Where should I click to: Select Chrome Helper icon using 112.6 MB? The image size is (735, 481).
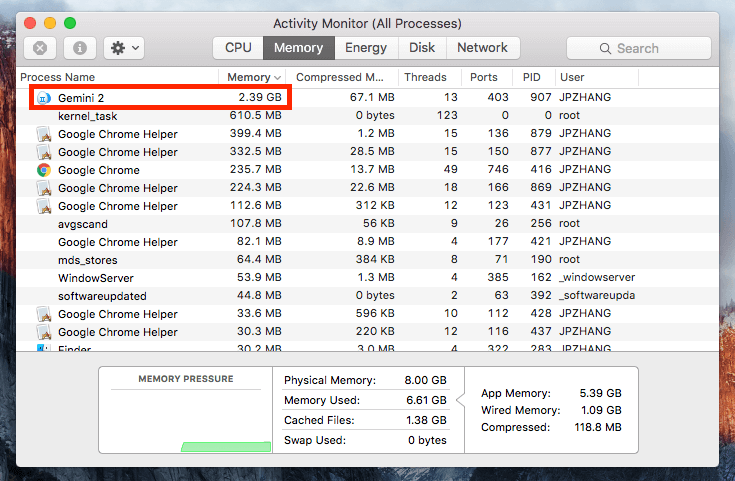click(x=44, y=206)
